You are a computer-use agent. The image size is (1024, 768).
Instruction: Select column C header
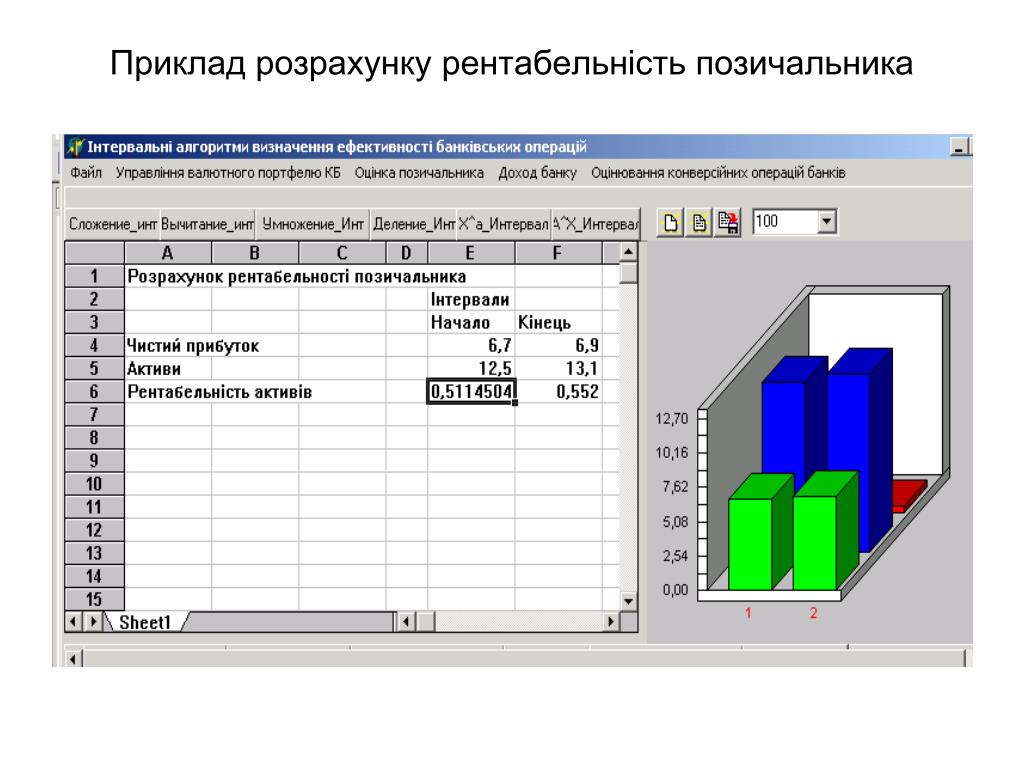click(342, 253)
